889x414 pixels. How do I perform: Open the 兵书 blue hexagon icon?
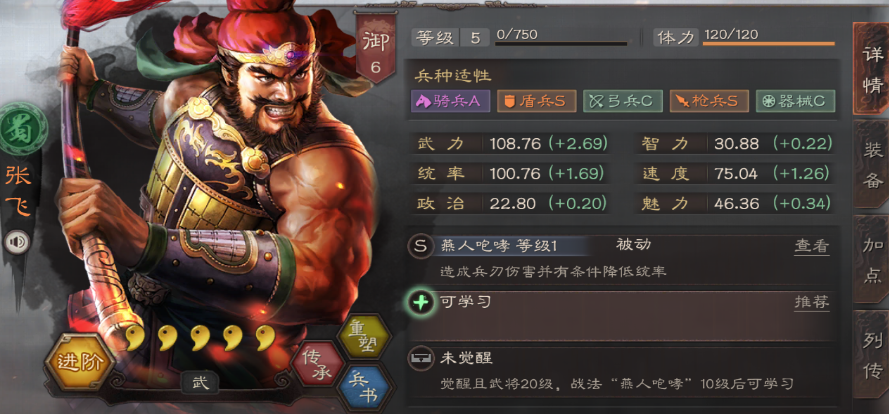point(363,388)
